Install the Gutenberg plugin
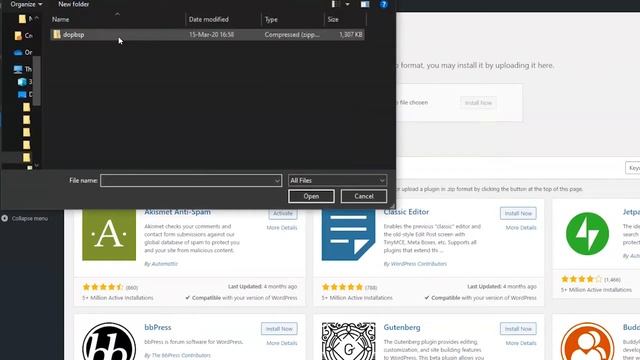 click(518, 329)
